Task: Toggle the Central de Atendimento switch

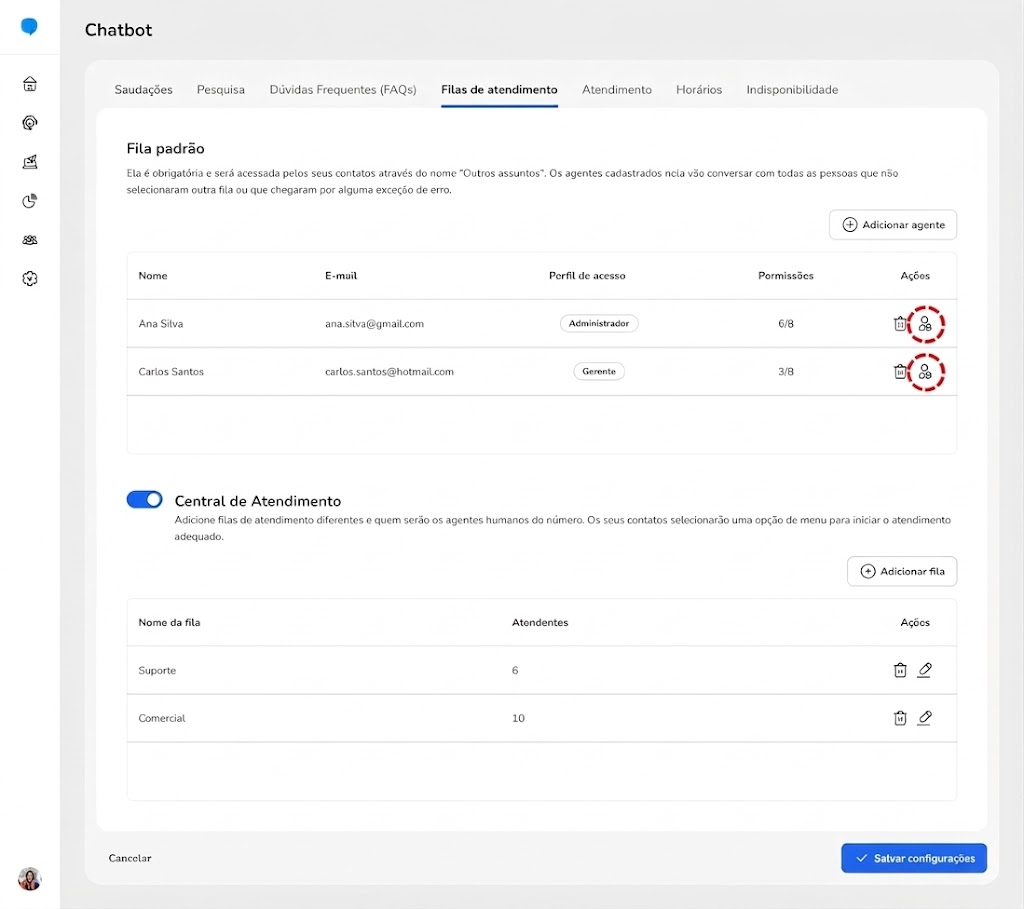Action: click(x=144, y=500)
